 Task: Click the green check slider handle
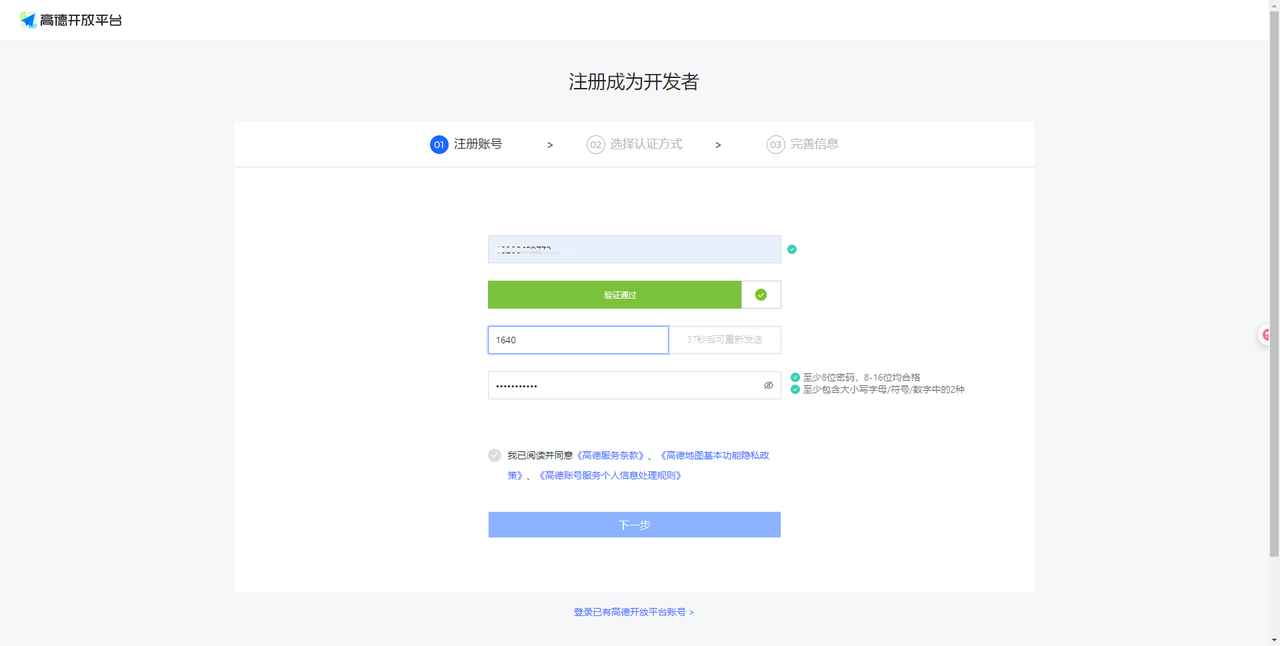coord(761,295)
